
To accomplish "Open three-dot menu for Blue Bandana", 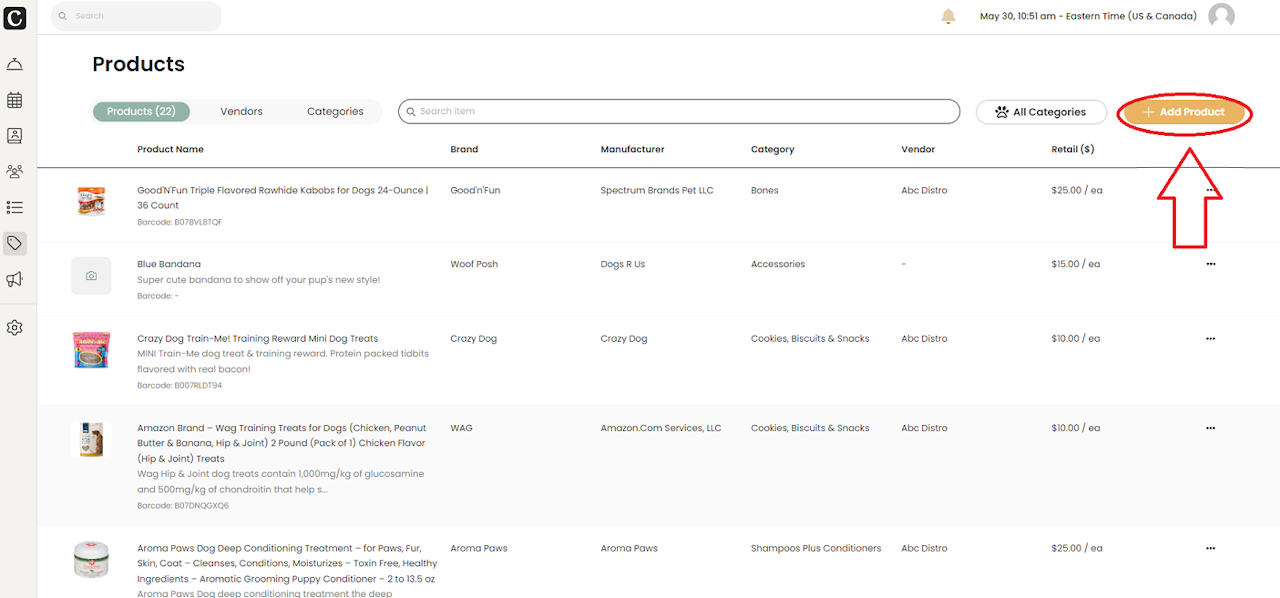I will 1210,264.
